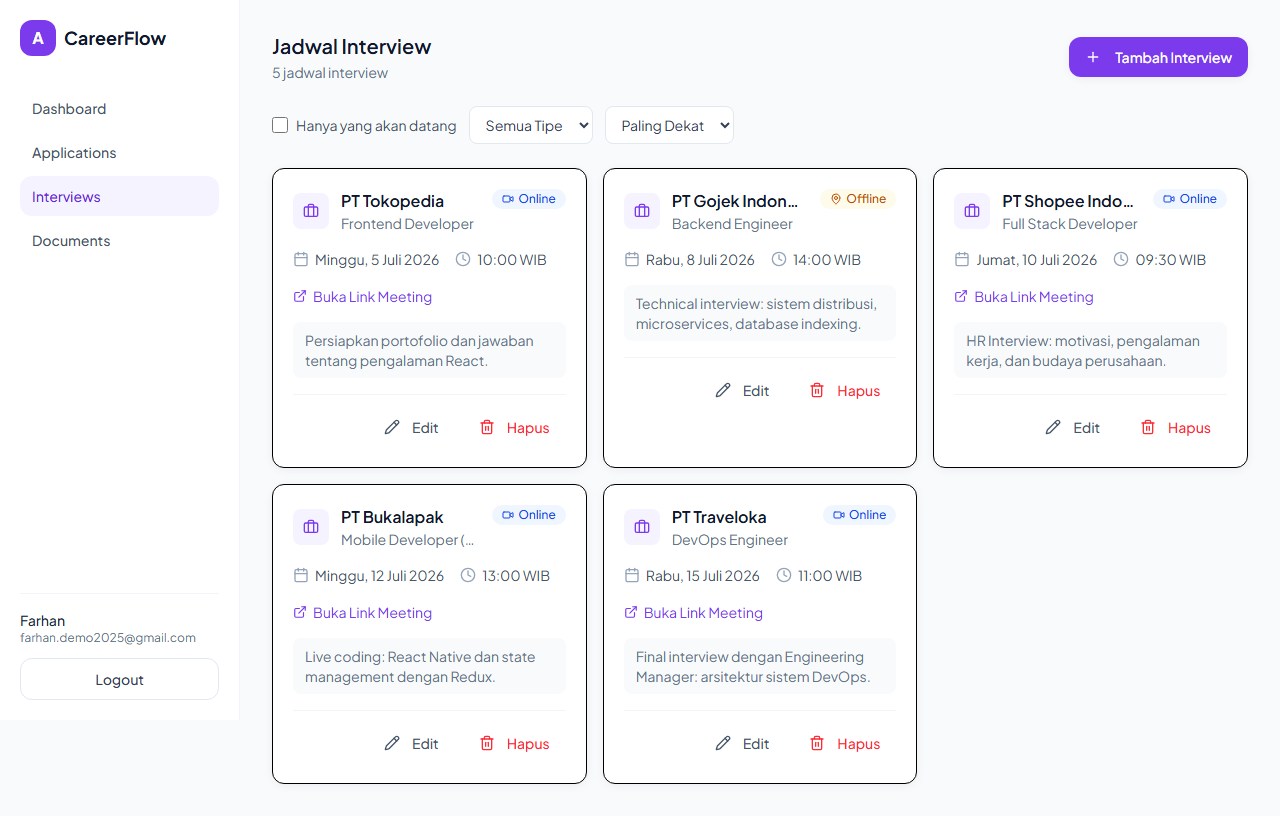Image resolution: width=1280 pixels, height=816 pixels.
Task: Click the 'Jadwal Interview' page heading
Action: point(352,46)
